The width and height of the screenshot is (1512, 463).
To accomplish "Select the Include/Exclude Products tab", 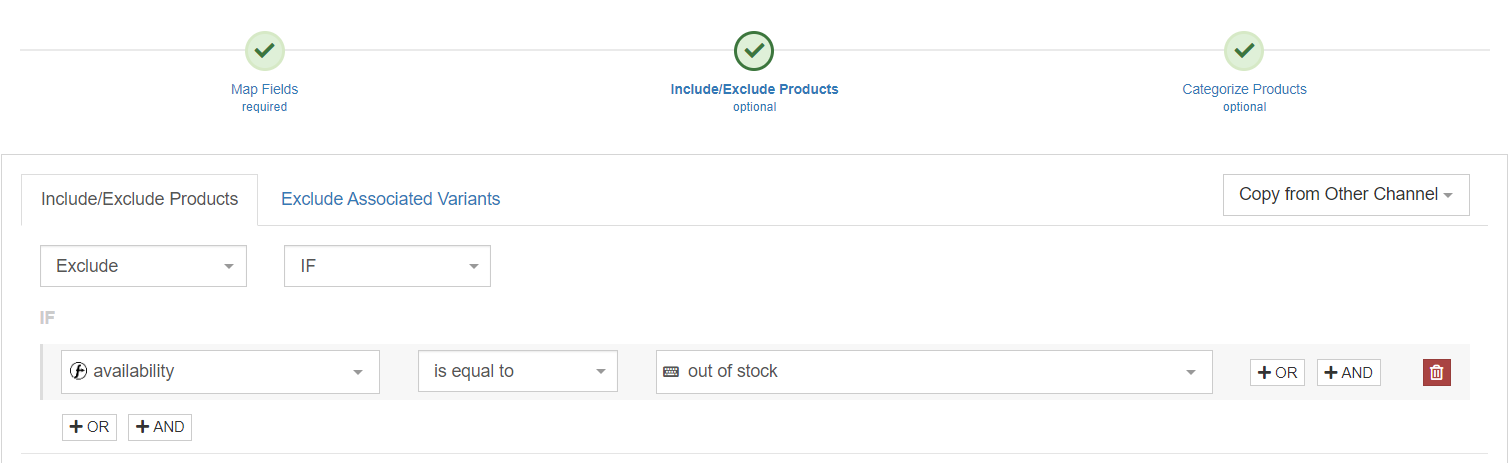I will 139,199.
